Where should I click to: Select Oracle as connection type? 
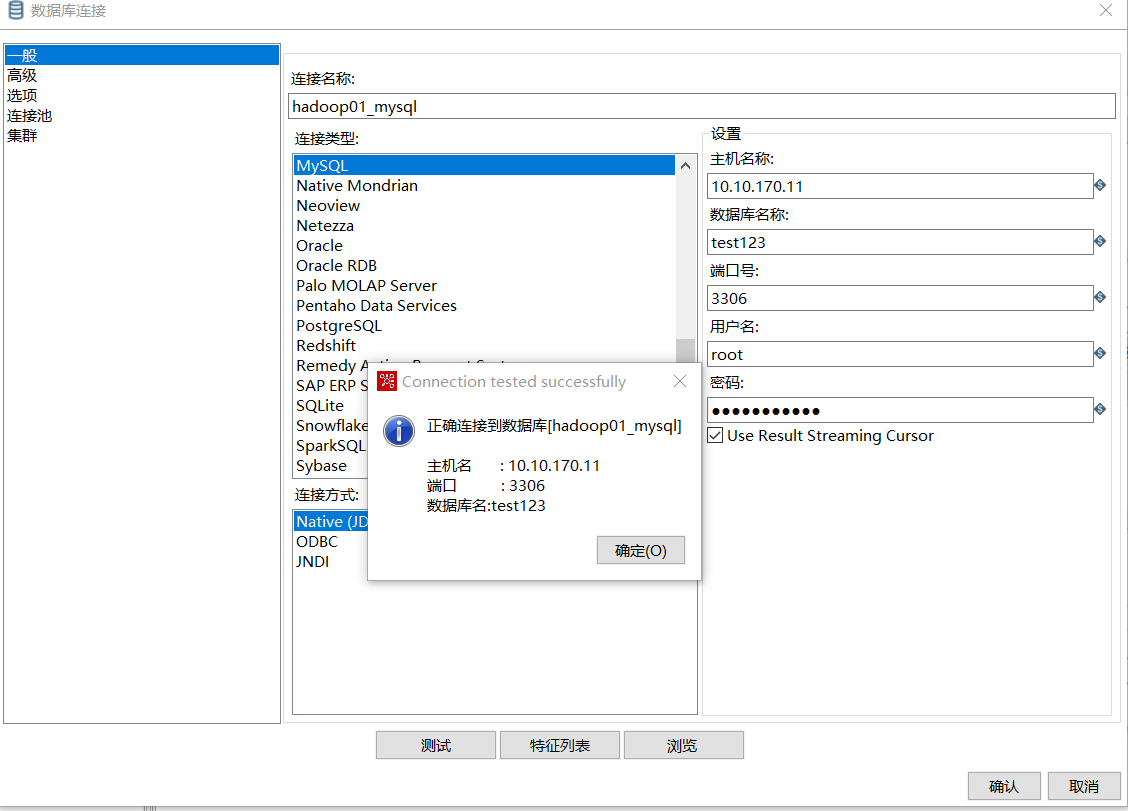click(319, 245)
